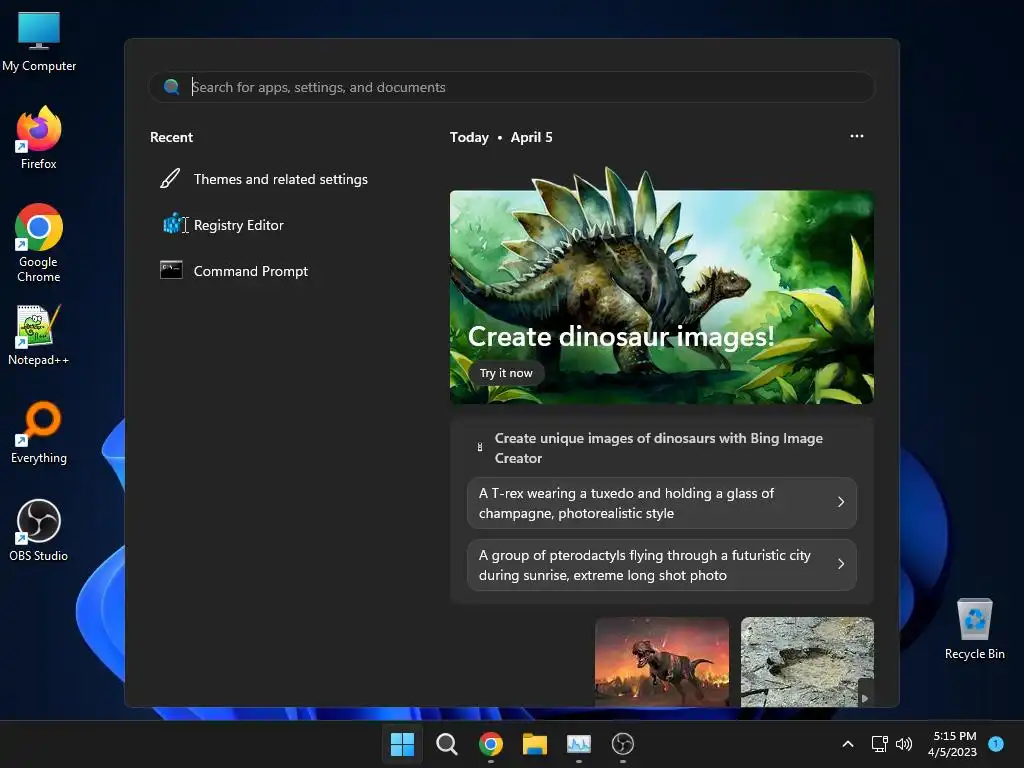Open the three-dots more options menu
The height and width of the screenshot is (768, 1024).
click(857, 136)
